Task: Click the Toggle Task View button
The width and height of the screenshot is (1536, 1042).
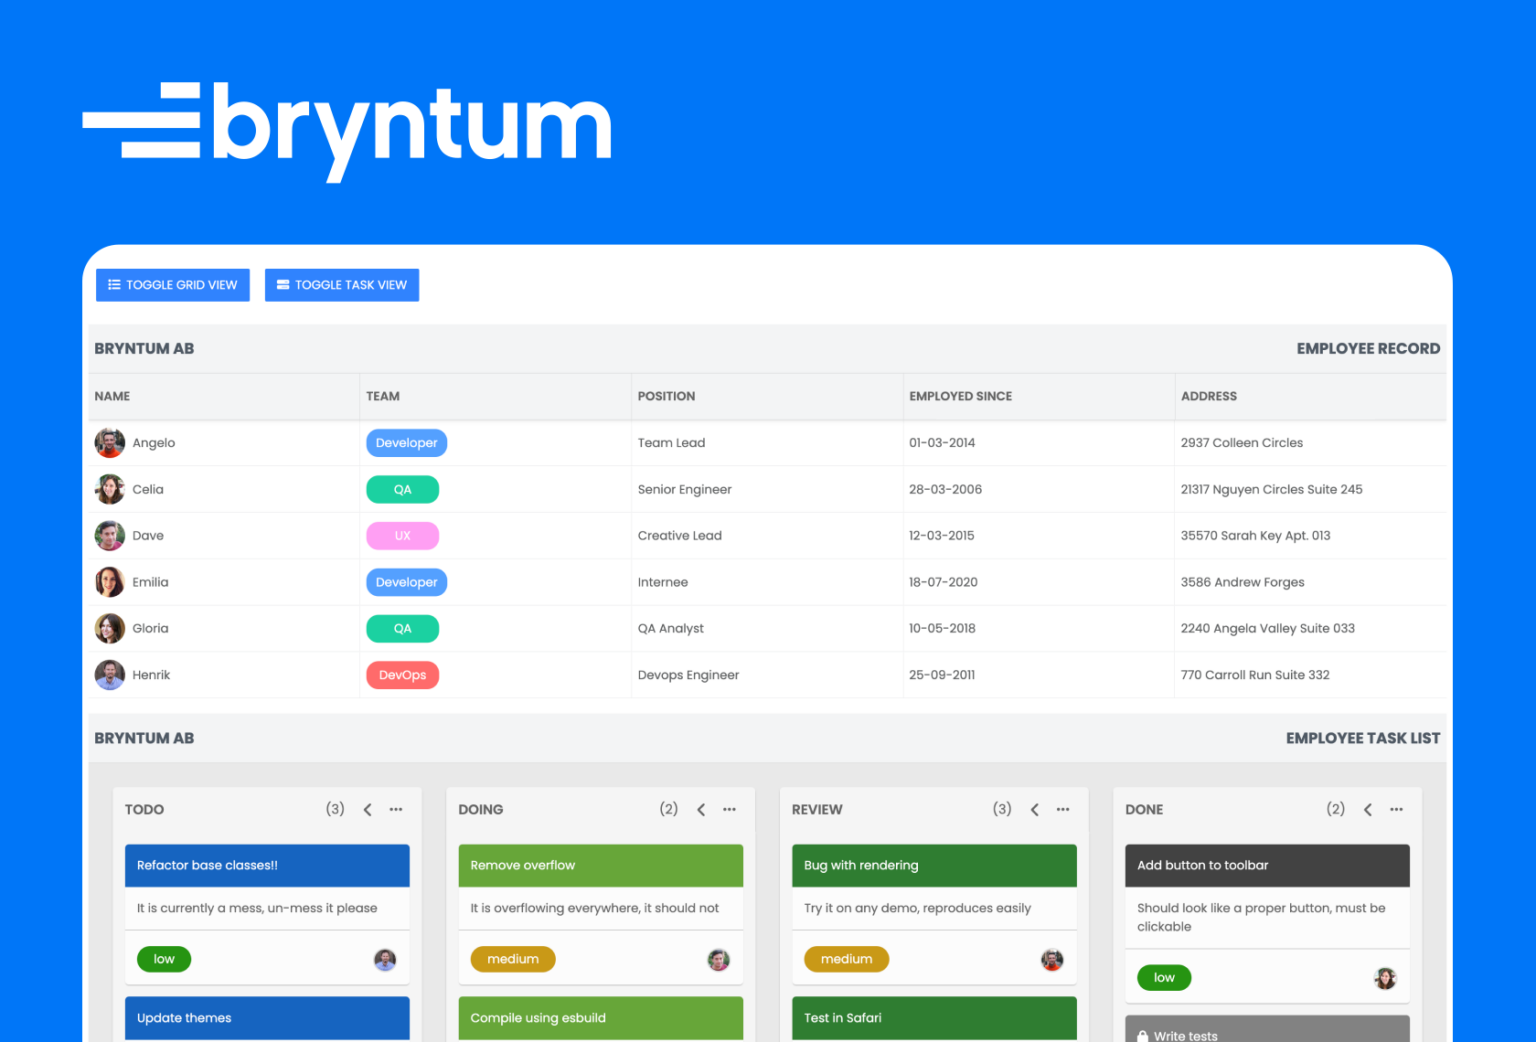Action: point(341,285)
